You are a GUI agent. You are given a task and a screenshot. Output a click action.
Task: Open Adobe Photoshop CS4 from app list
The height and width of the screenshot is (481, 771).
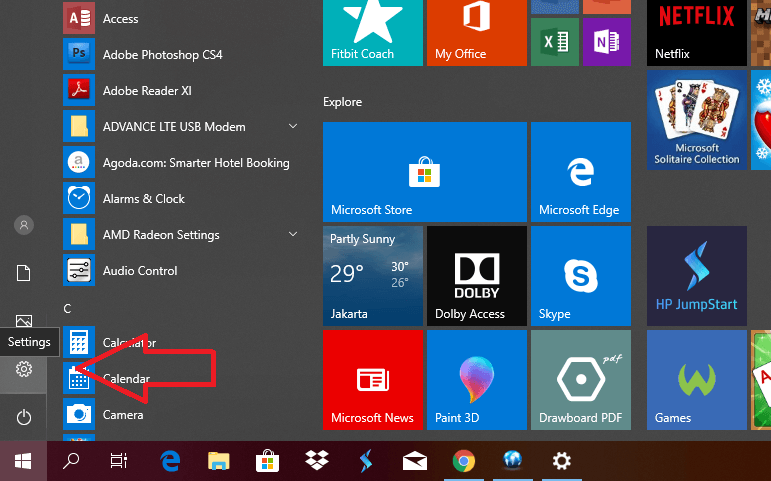[x=162, y=54]
